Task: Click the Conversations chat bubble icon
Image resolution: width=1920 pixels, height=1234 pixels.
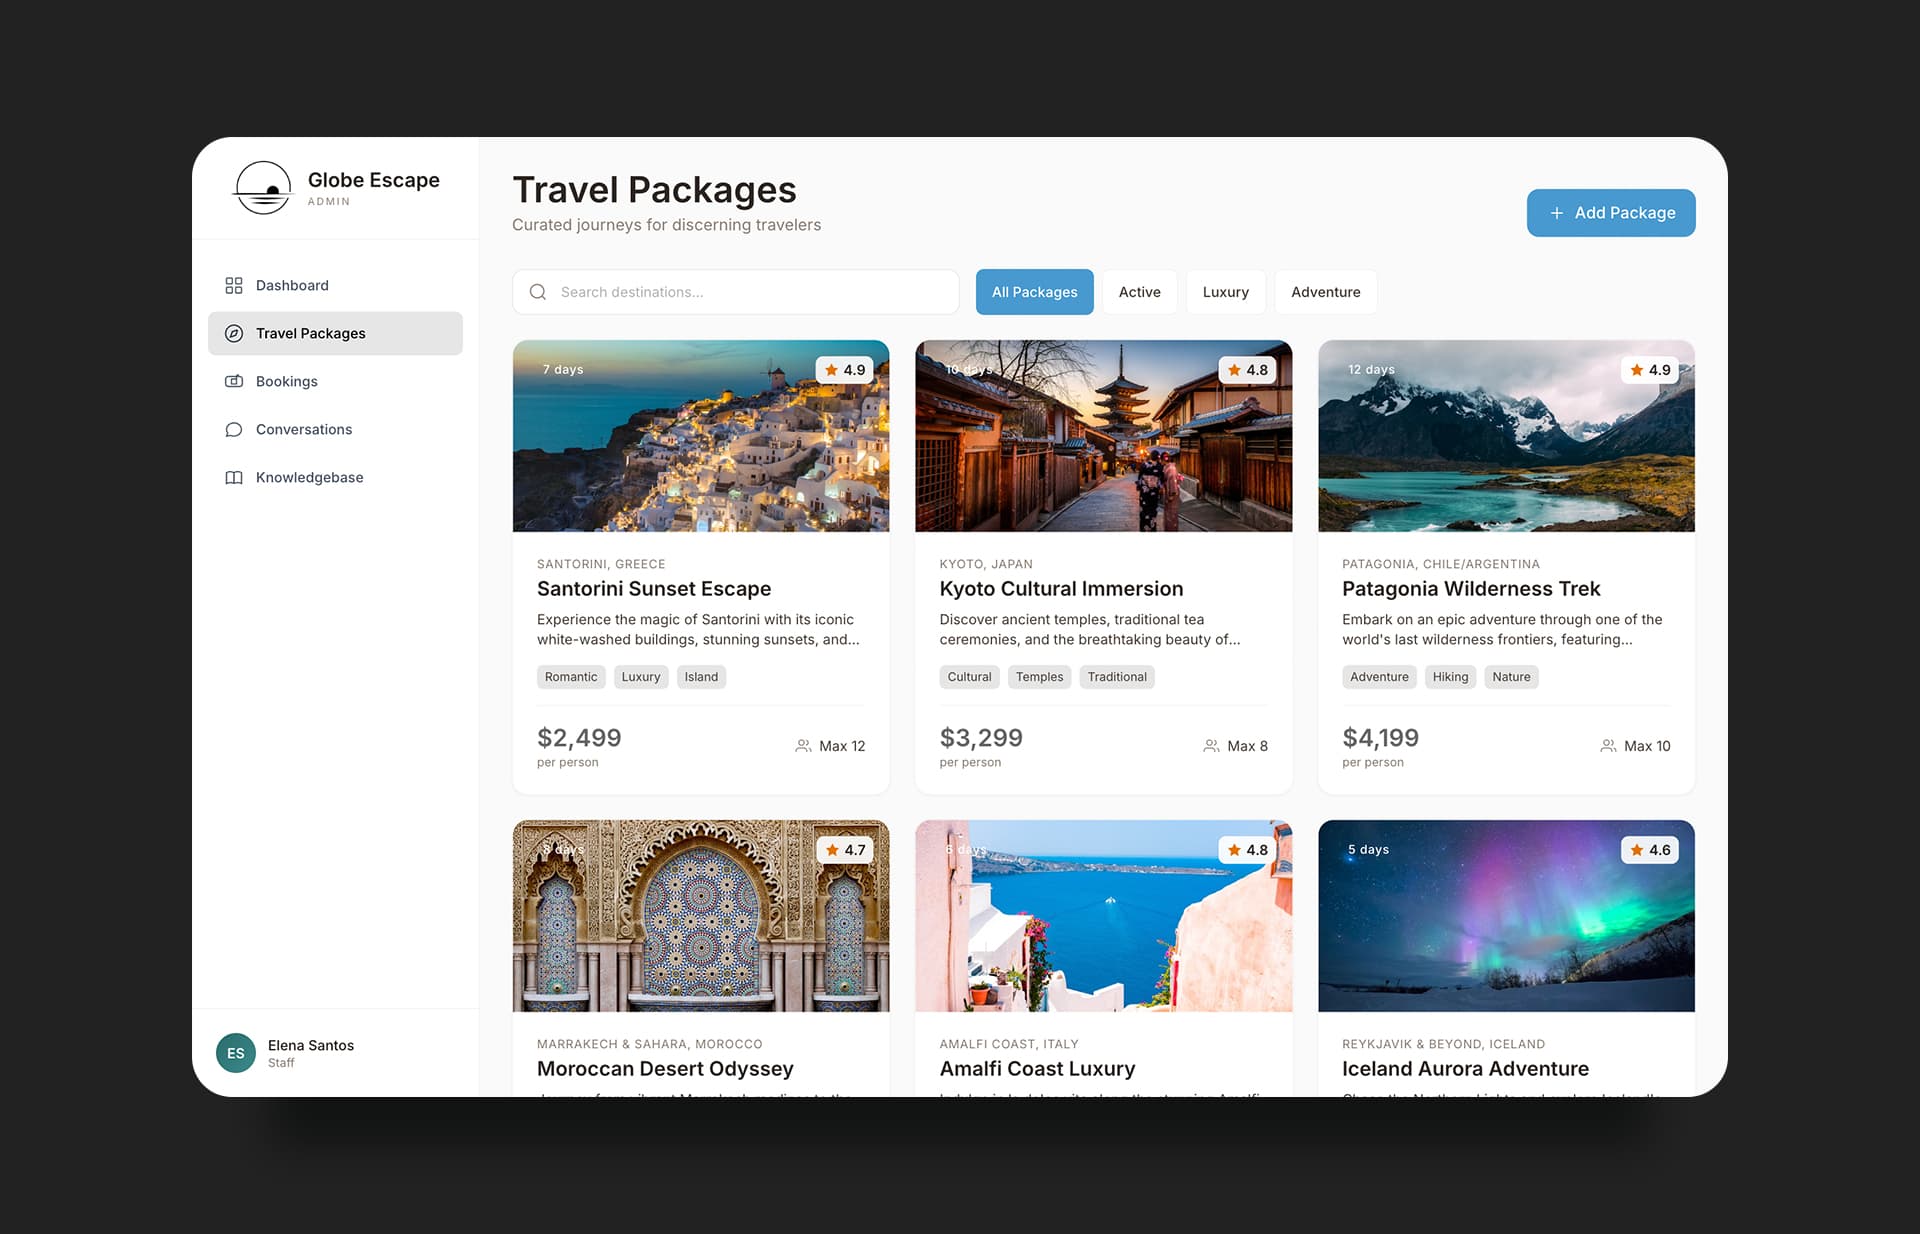Action: pyautogui.click(x=234, y=429)
